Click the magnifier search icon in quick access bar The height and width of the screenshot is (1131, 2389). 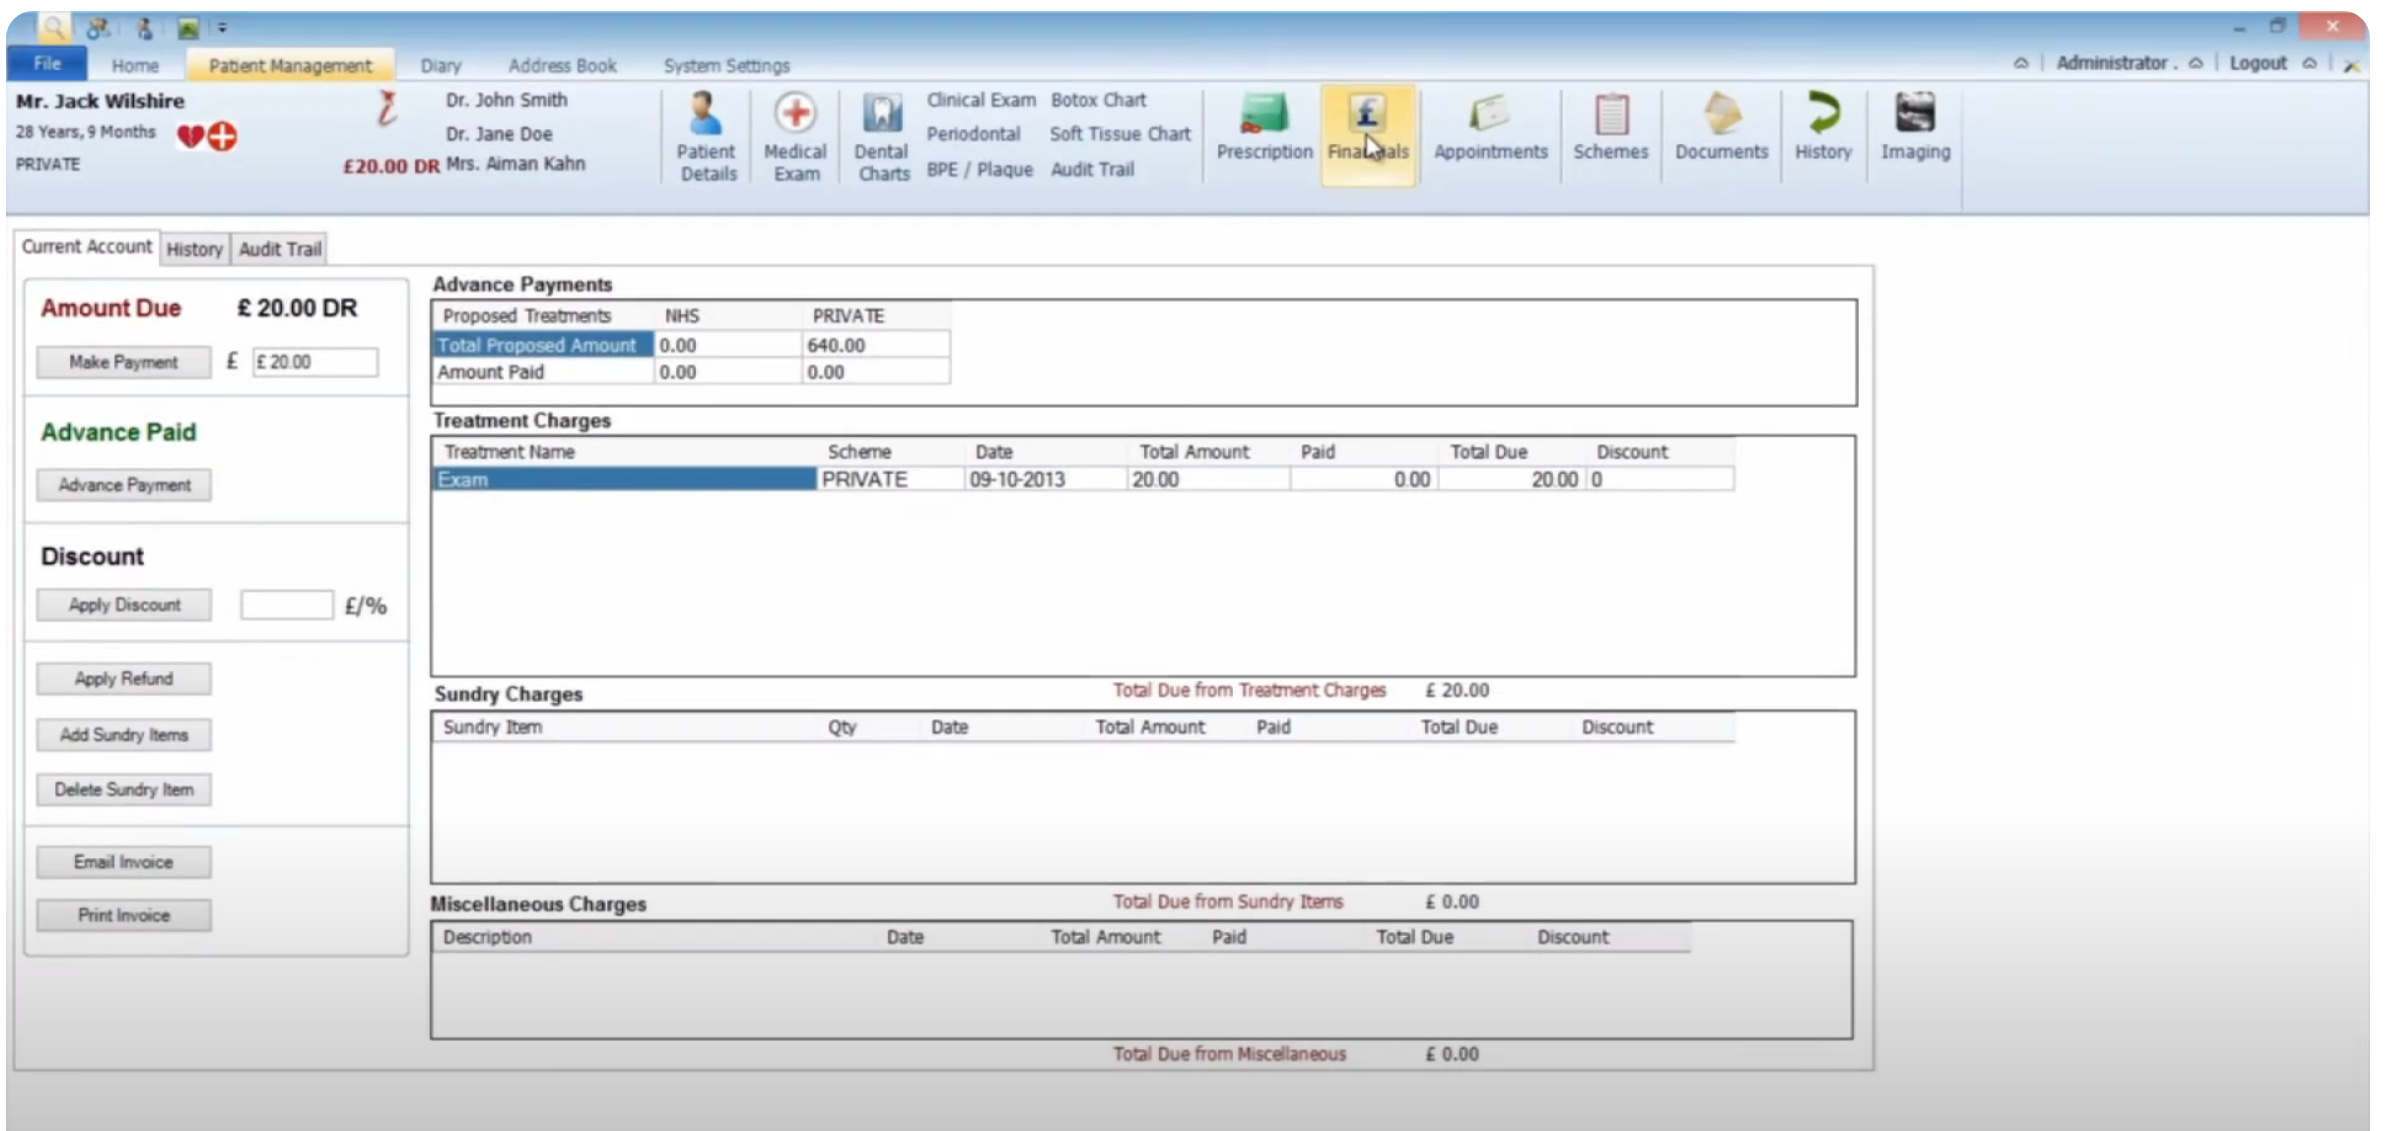[53, 27]
